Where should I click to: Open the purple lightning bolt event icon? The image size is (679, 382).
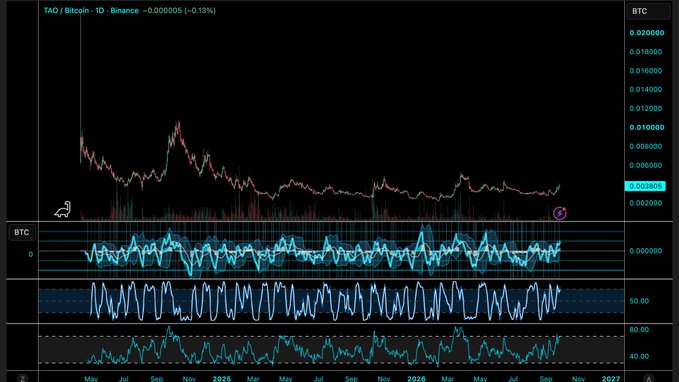(x=559, y=213)
